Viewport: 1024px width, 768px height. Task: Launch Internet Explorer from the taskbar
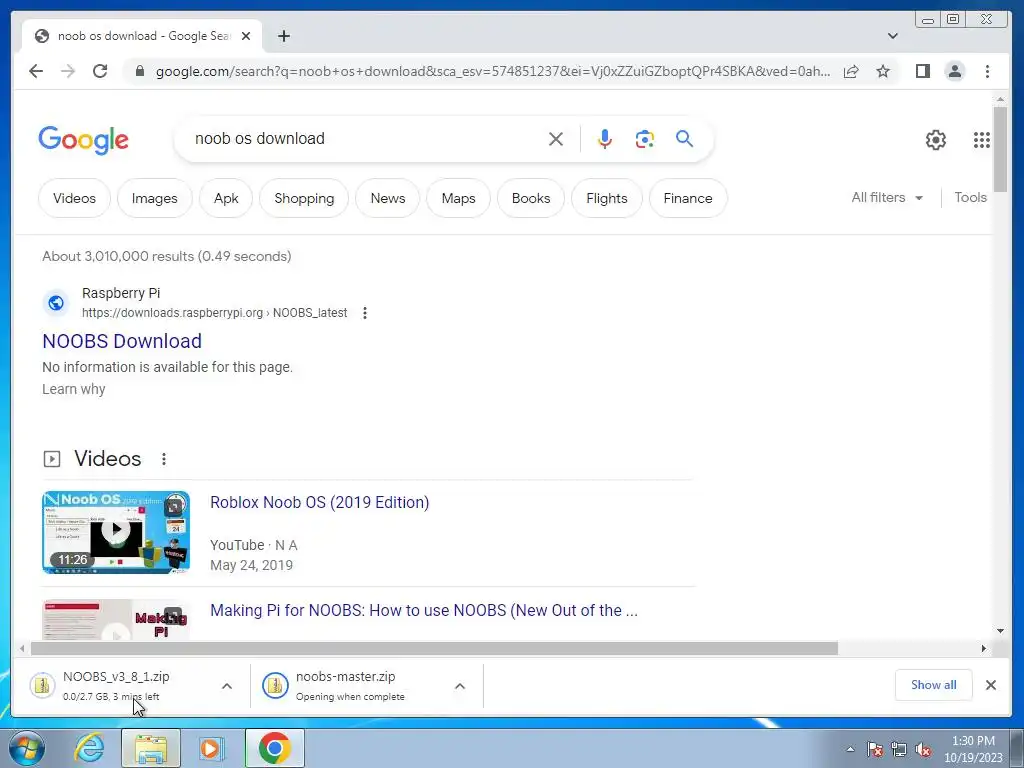pos(89,748)
